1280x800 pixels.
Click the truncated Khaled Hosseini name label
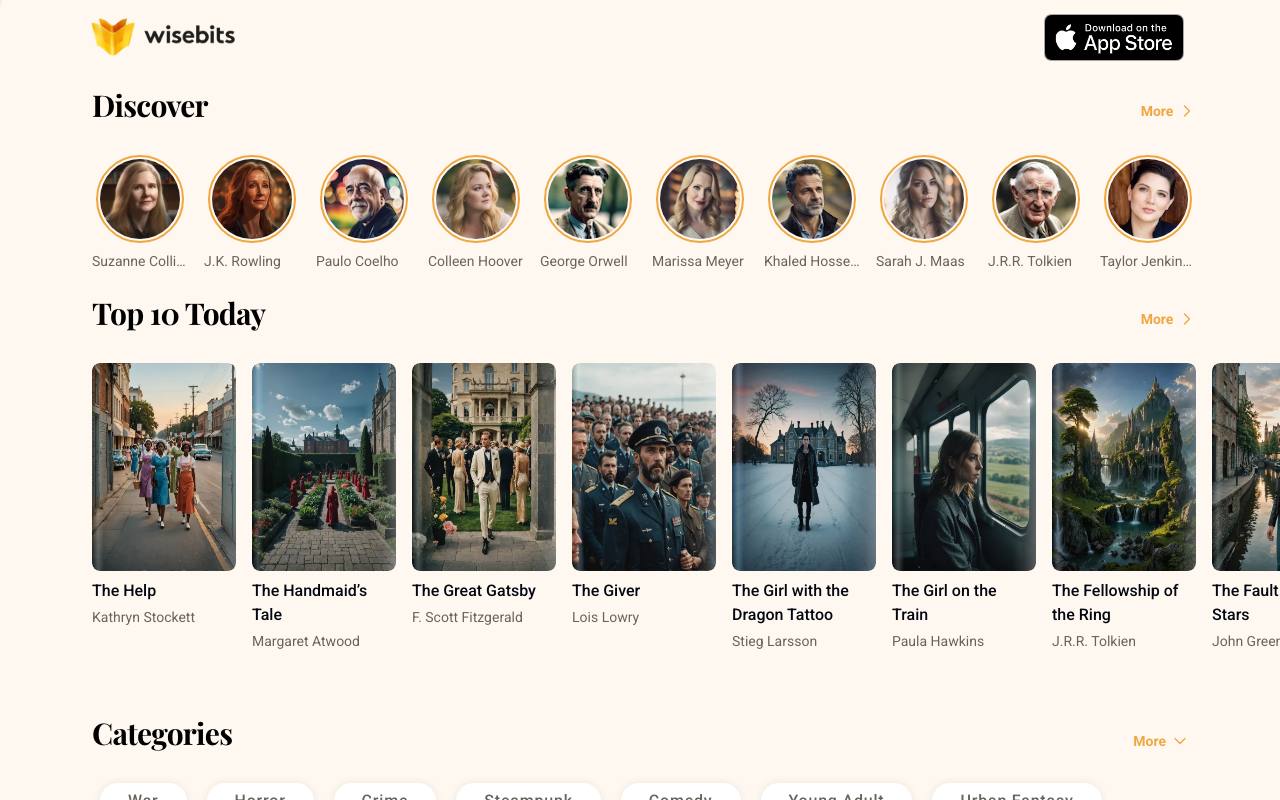[811, 261]
